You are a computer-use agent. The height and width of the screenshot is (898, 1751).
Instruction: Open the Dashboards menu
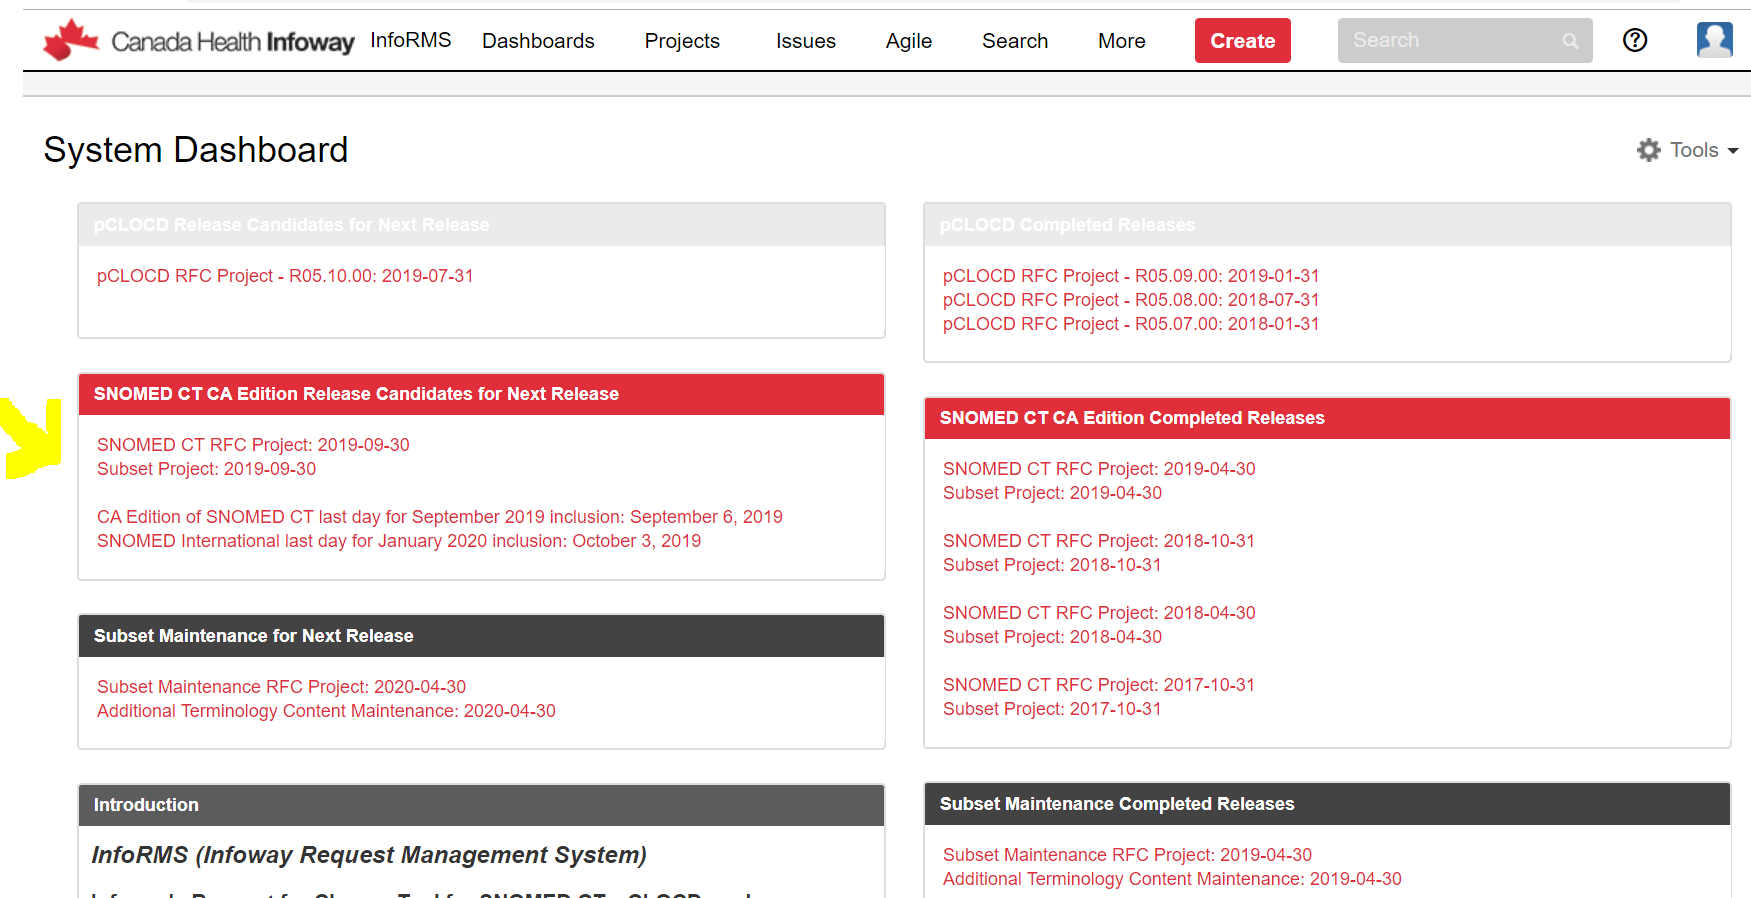tap(538, 41)
